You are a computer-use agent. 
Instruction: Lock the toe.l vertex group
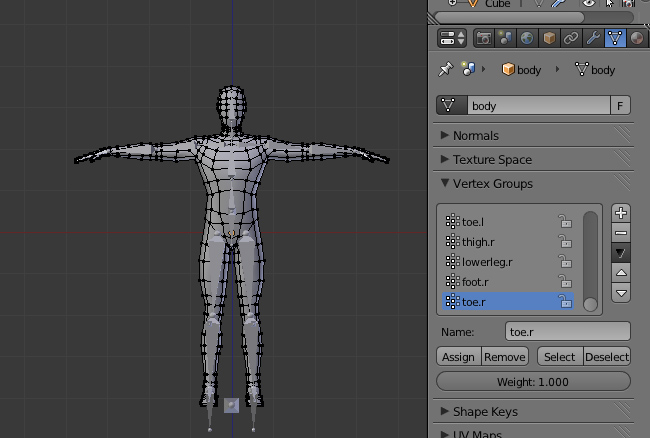coord(565,222)
